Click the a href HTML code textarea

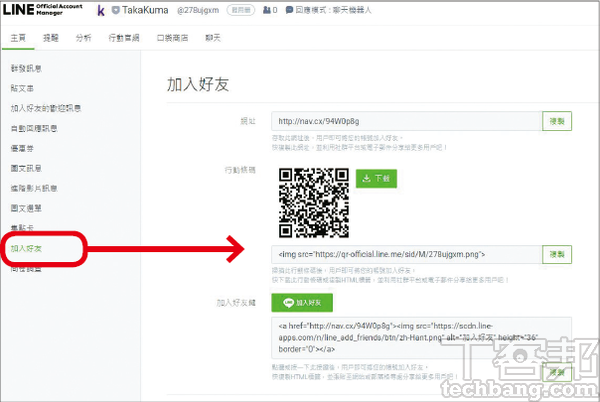421,337
